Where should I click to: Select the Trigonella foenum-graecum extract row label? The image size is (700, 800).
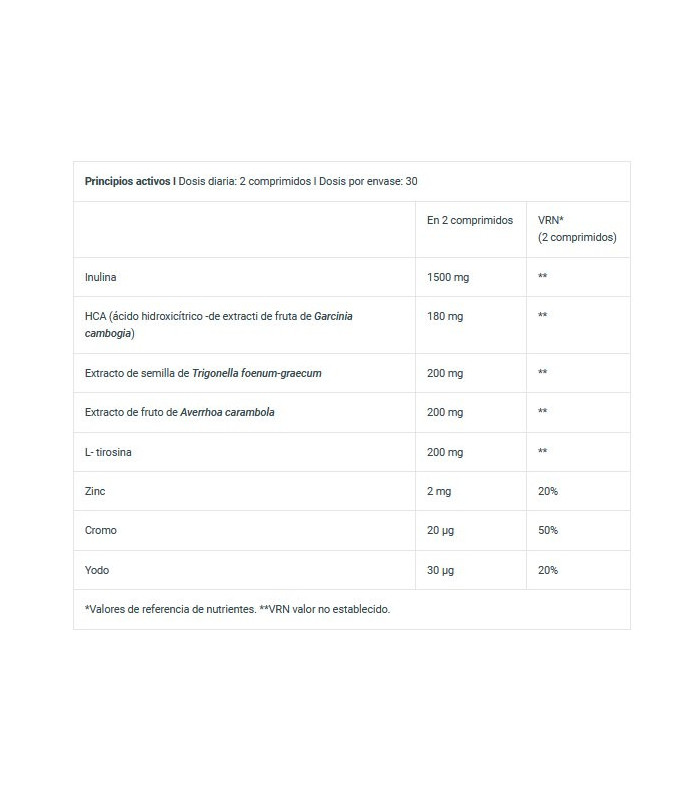pyautogui.click(x=203, y=373)
